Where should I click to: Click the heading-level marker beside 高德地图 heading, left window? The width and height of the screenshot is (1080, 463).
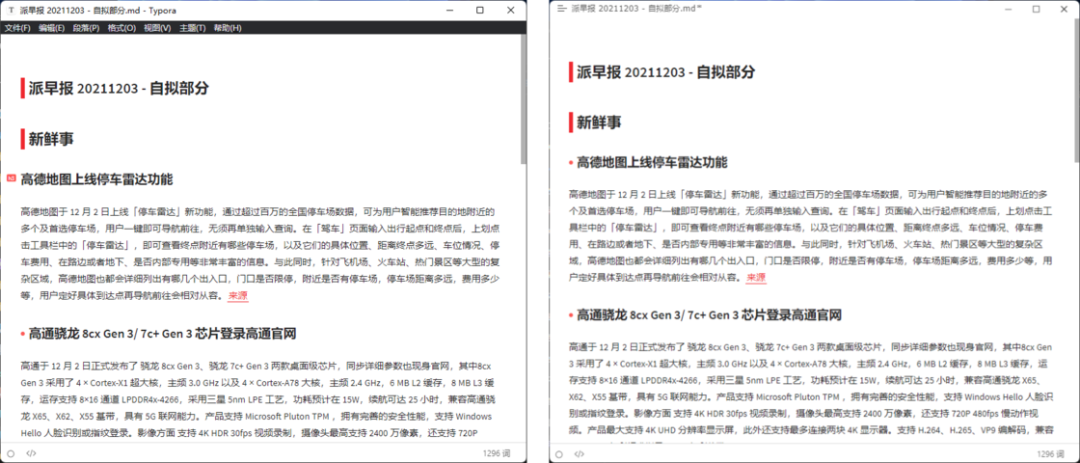coord(11,179)
